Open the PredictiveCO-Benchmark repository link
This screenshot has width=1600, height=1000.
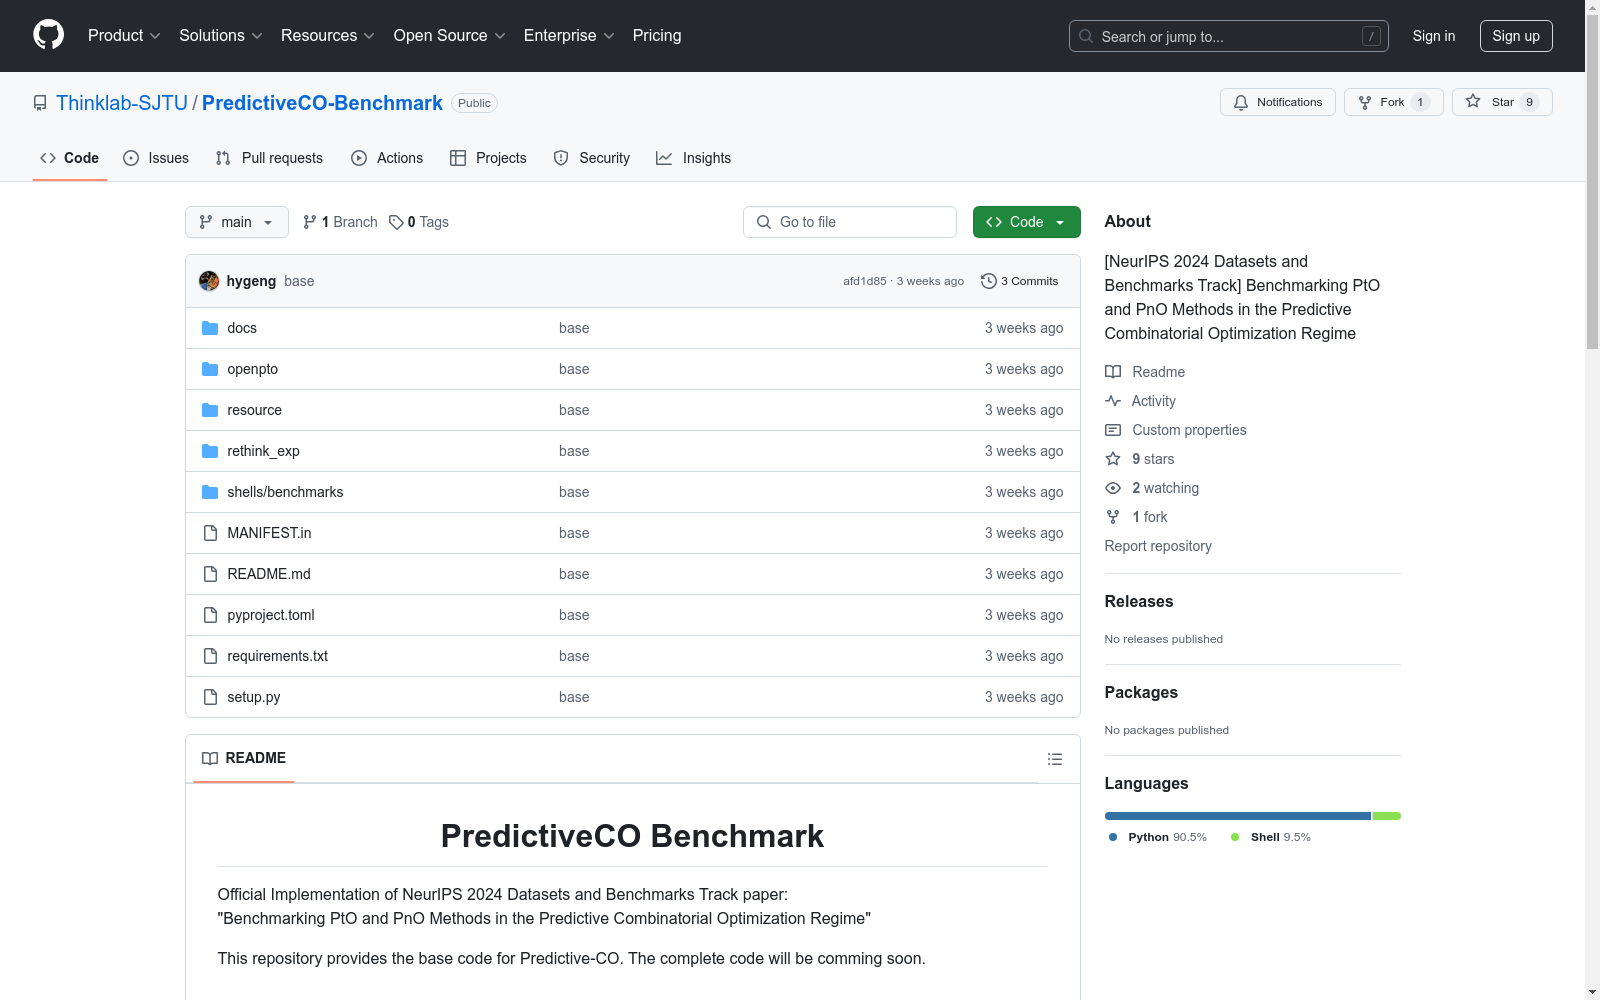322,103
